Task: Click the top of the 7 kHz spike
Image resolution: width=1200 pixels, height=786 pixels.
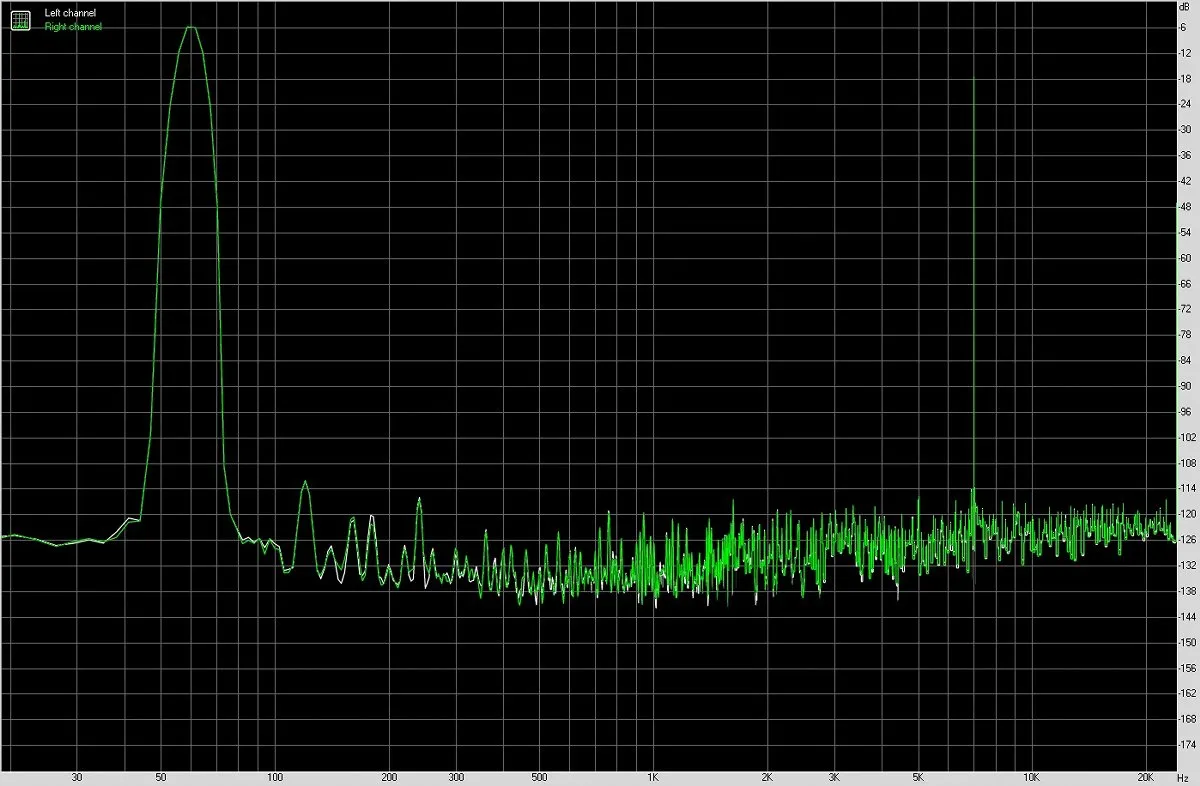Action: pos(973,80)
